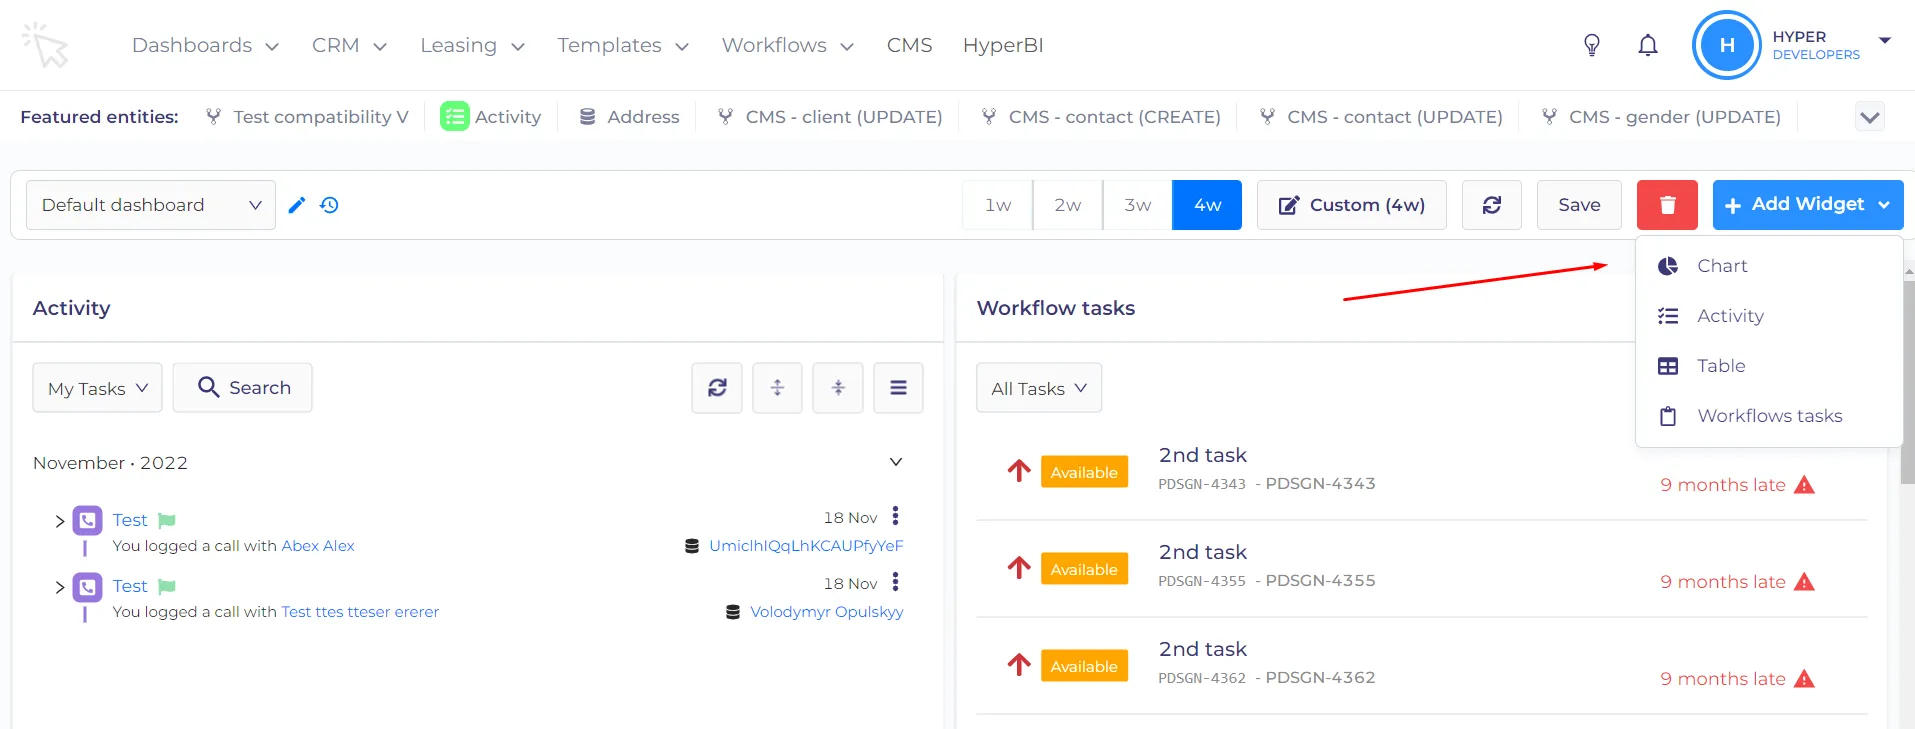This screenshot has height=729, width=1915.
Task: Open kebab menu for first Test call
Action: pos(896,516)
